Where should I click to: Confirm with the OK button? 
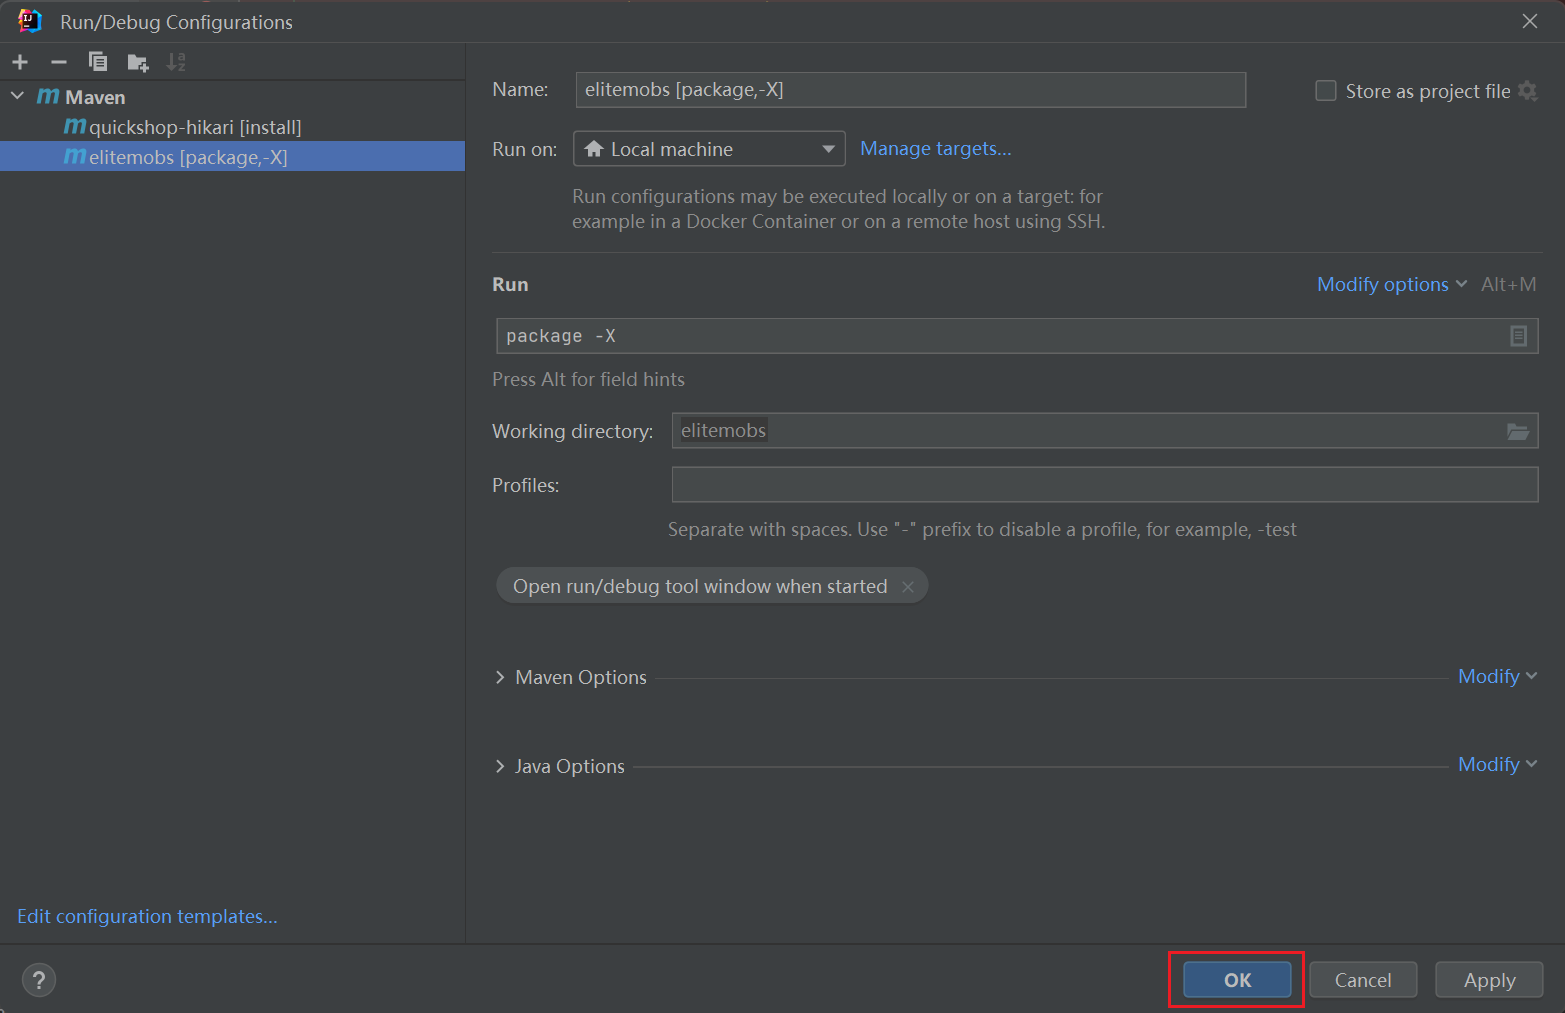point(1237,980)
